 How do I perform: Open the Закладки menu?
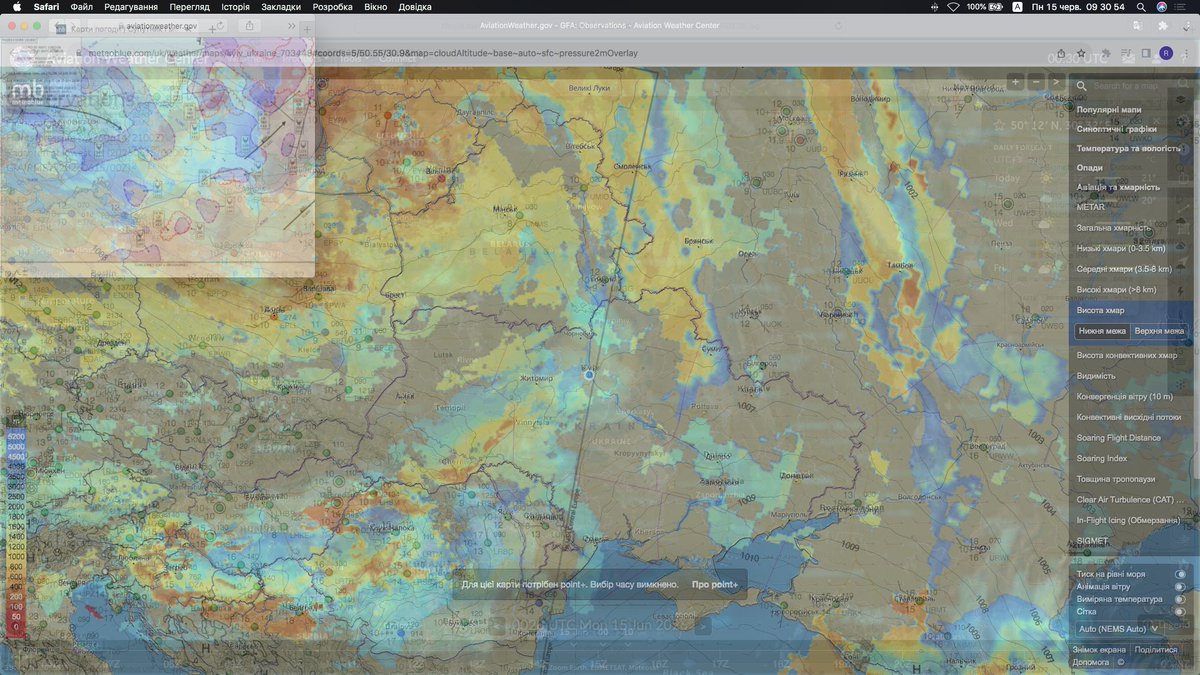pos(281,6)
